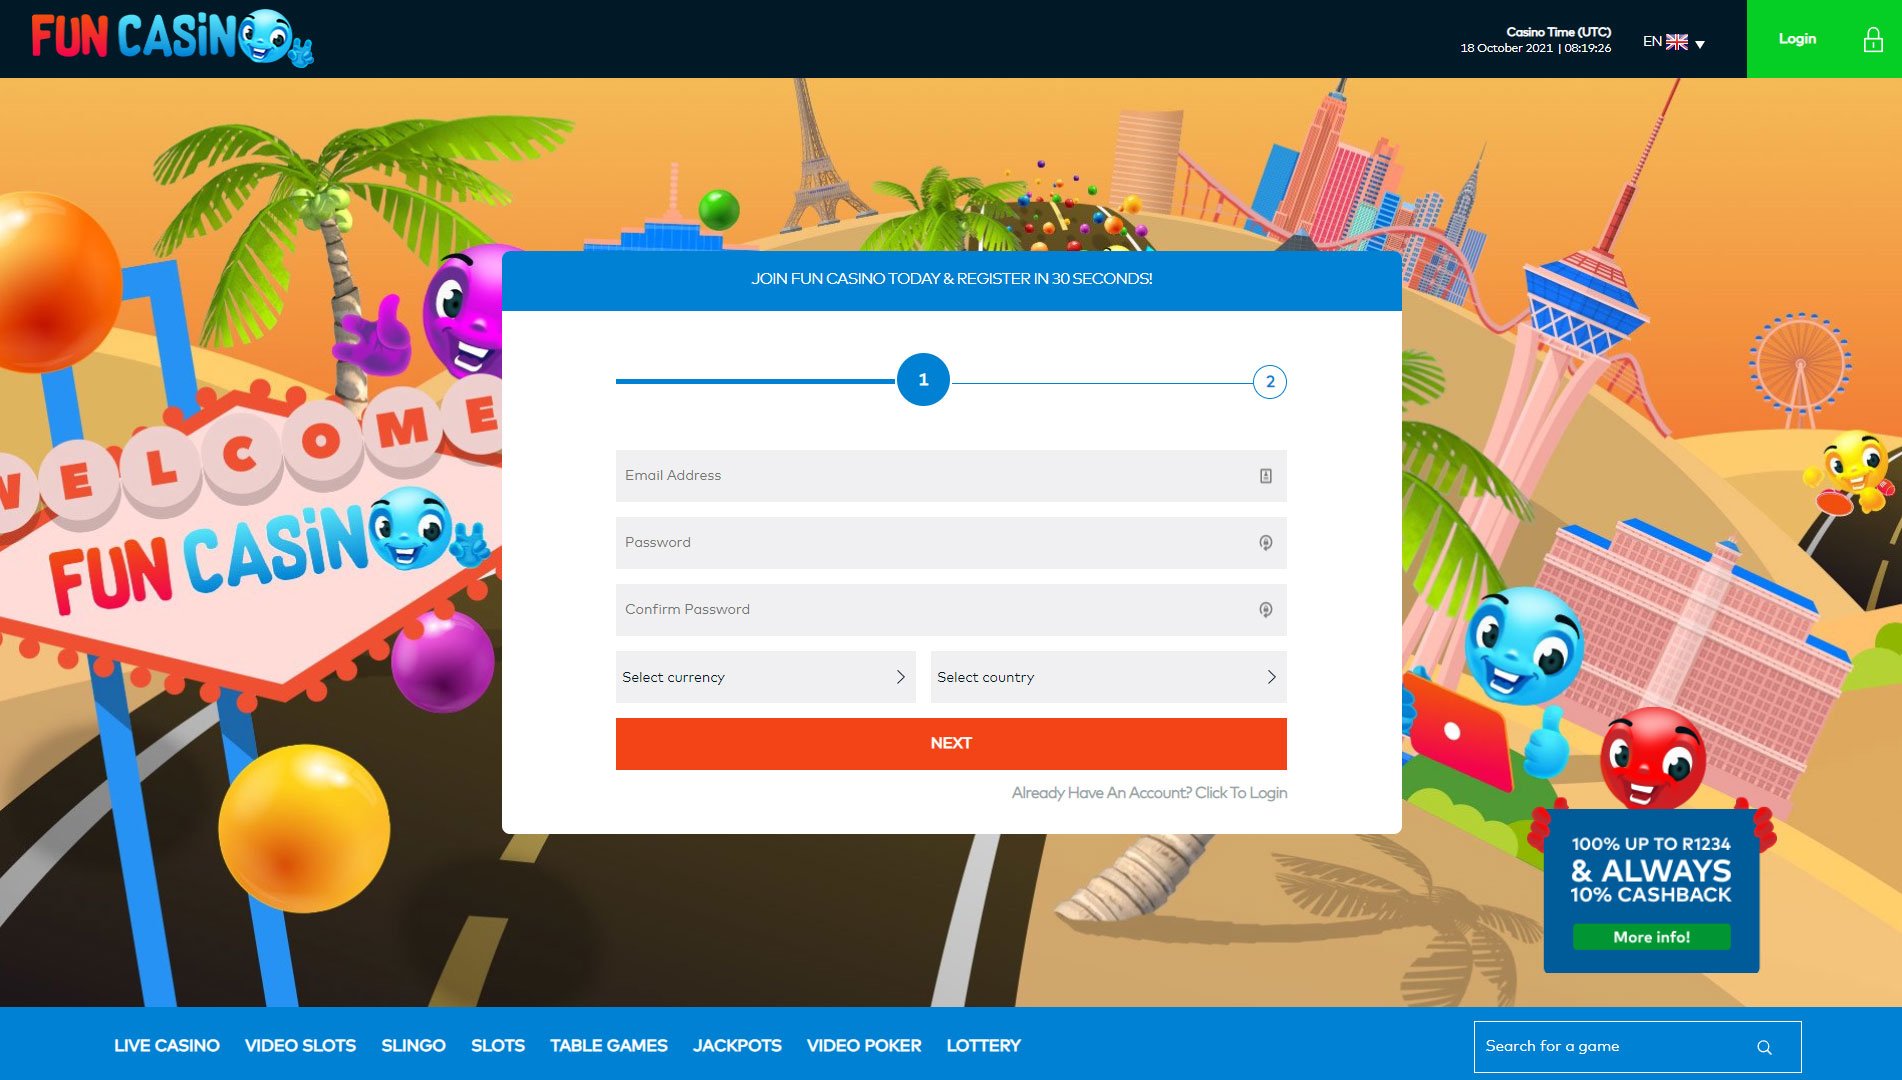Image resolution: width=1902 pixels, height=1080 pixels.
Task: Click the chevron in Select country
Action: coord(1271,677)
